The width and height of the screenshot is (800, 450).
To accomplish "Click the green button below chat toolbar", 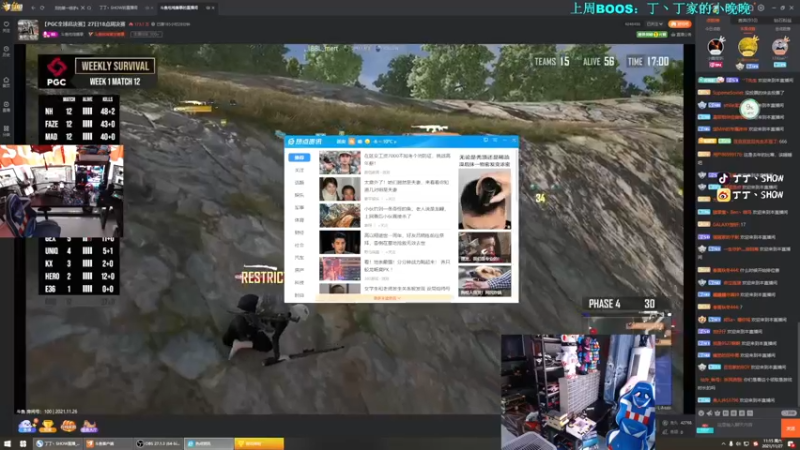I will click(705, 429).
